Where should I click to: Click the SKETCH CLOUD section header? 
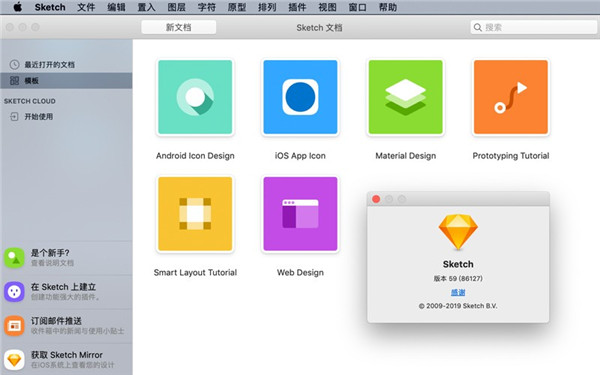tap(30, 101)
